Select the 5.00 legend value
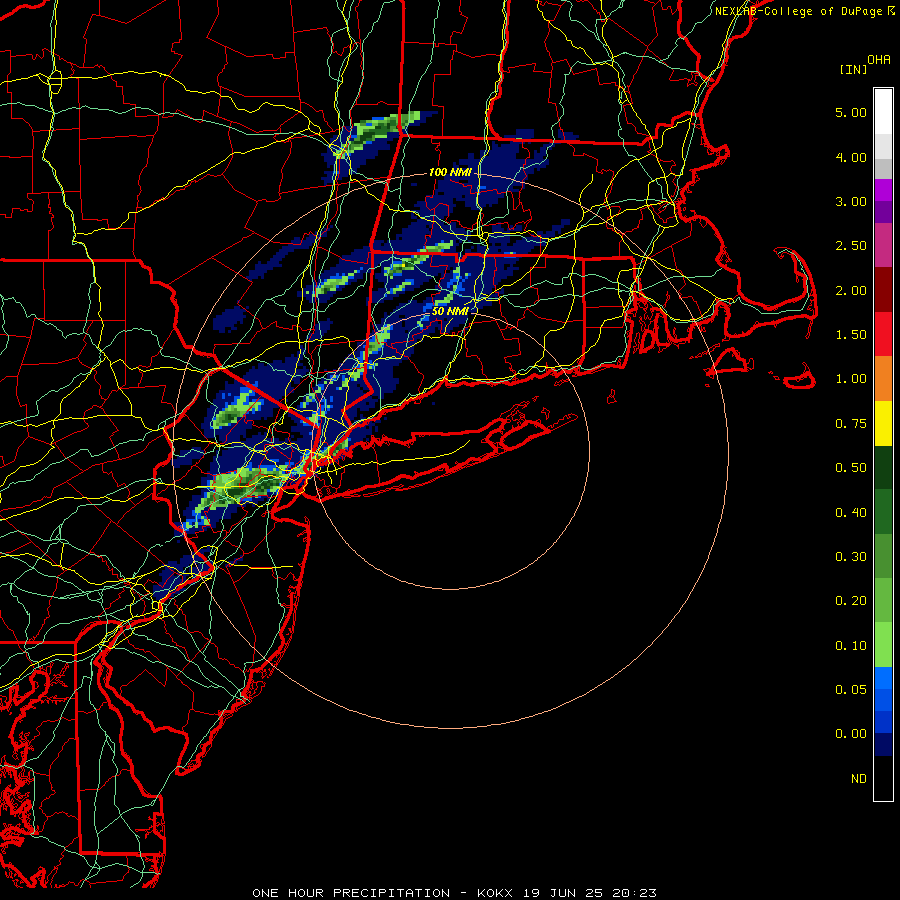Viewport: 900px width, 900px height. point(851,112)
